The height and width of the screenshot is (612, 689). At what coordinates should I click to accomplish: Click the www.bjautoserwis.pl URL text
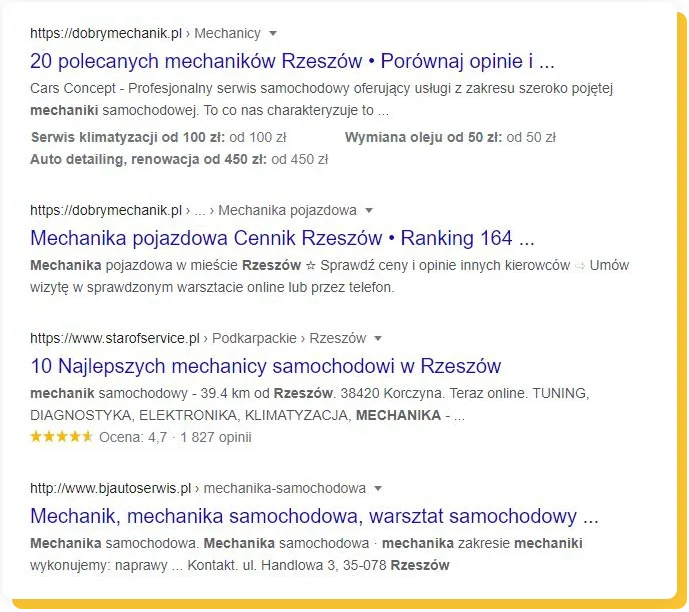[110, 489]
